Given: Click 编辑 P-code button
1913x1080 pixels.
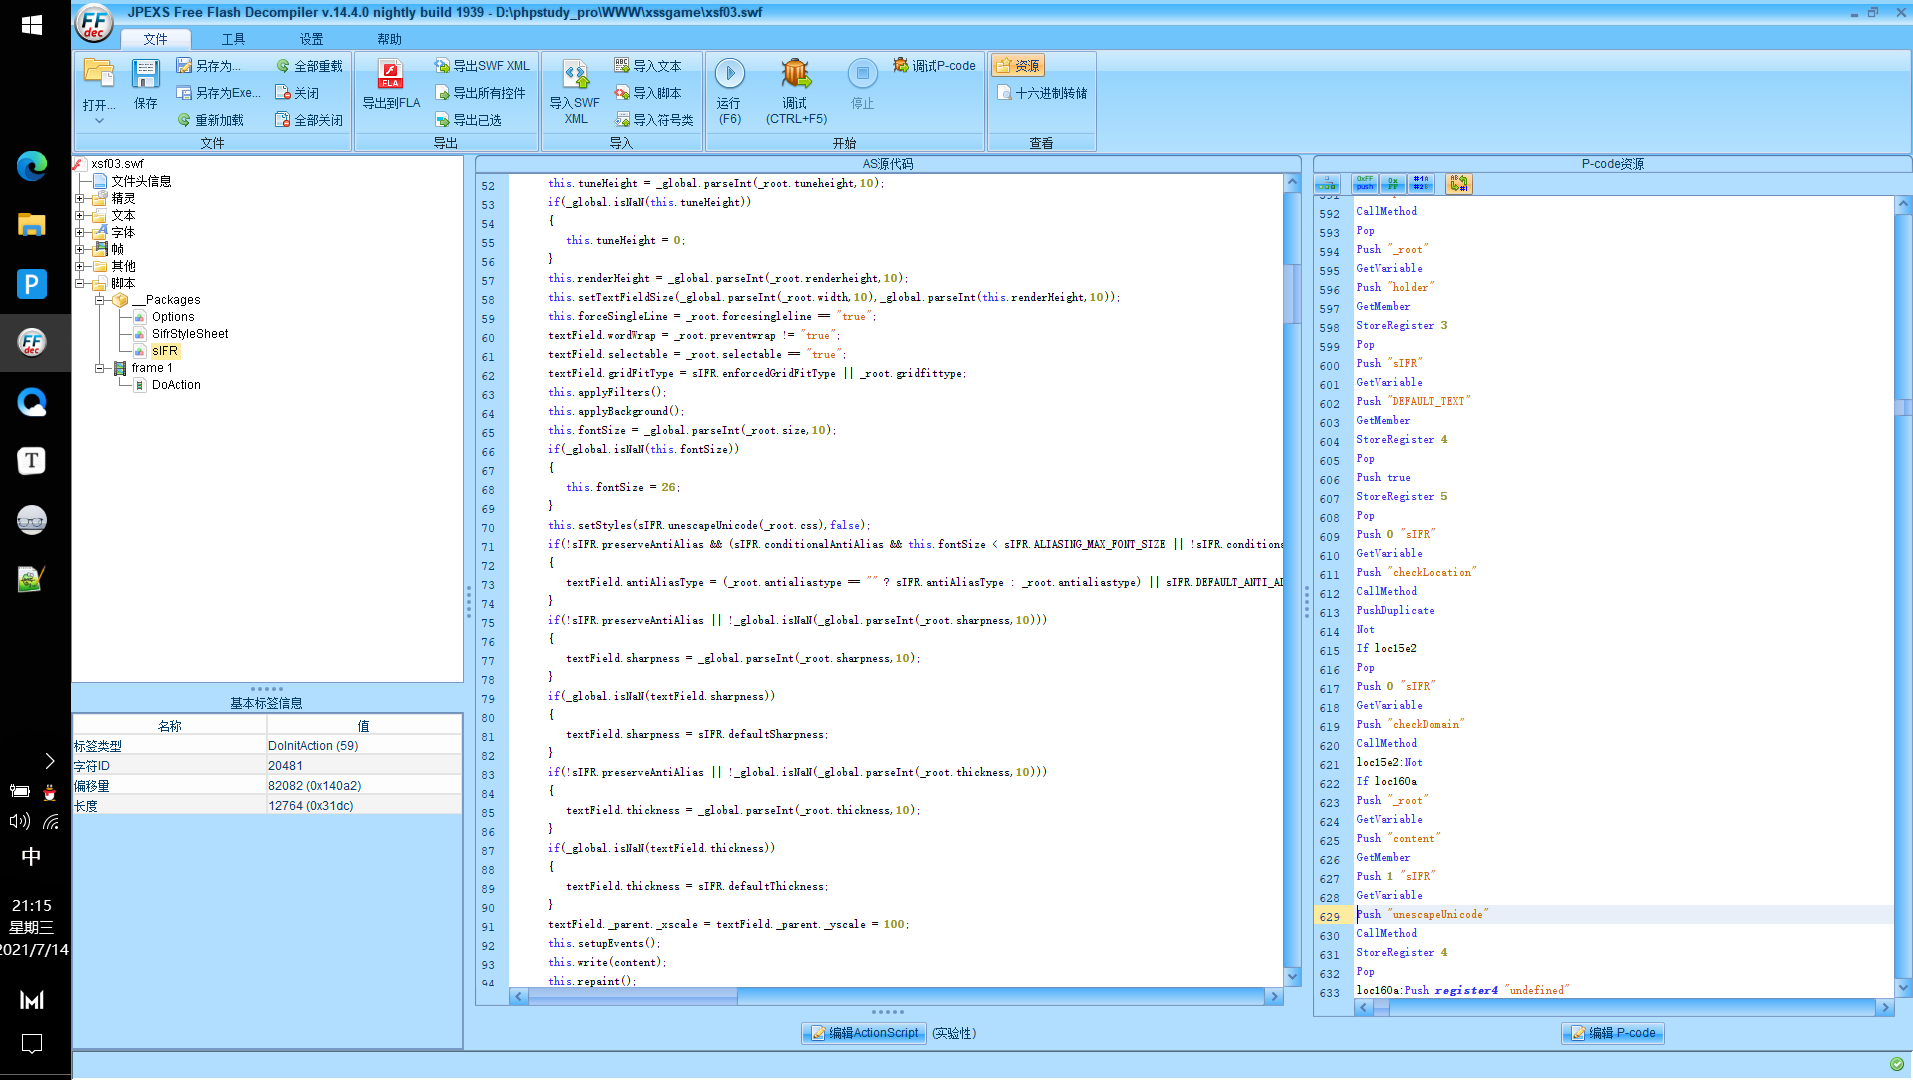Looking at the screenshot, I should coord(1613,1033).
